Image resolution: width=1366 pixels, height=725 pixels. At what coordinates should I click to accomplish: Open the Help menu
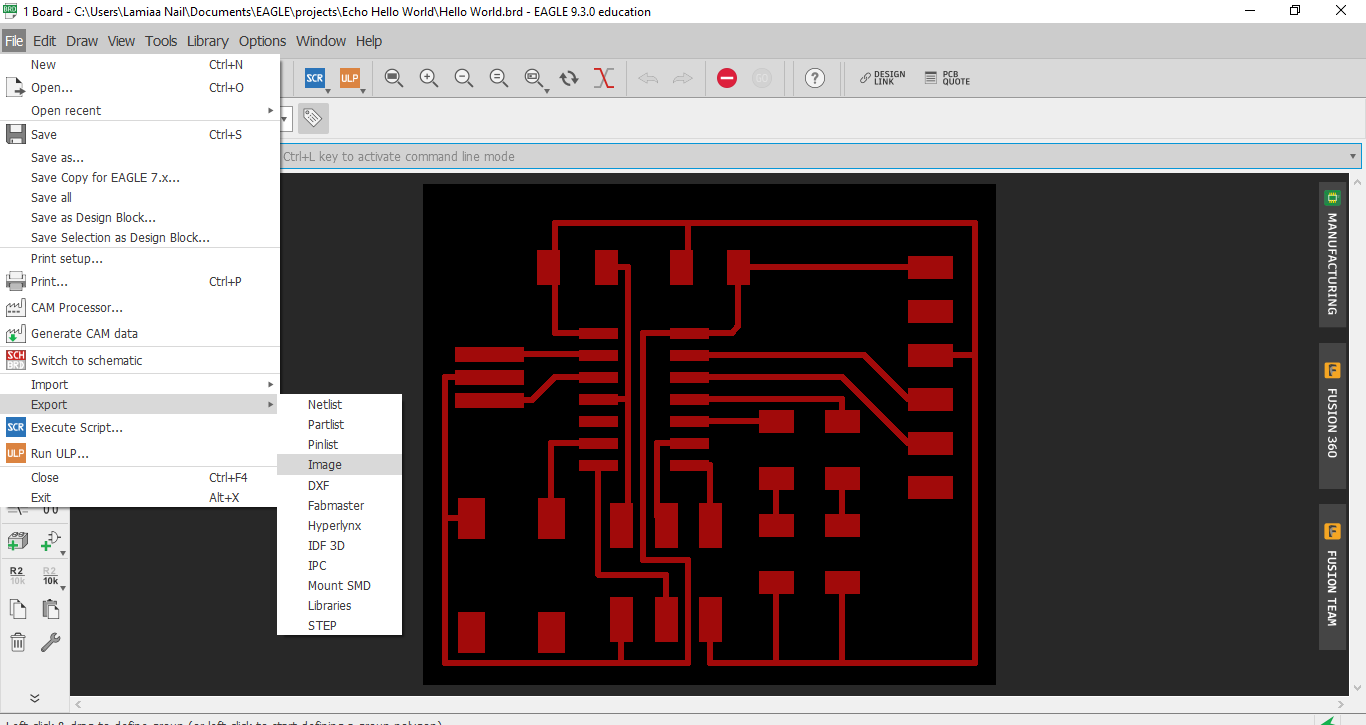click(x=369, y=41)
